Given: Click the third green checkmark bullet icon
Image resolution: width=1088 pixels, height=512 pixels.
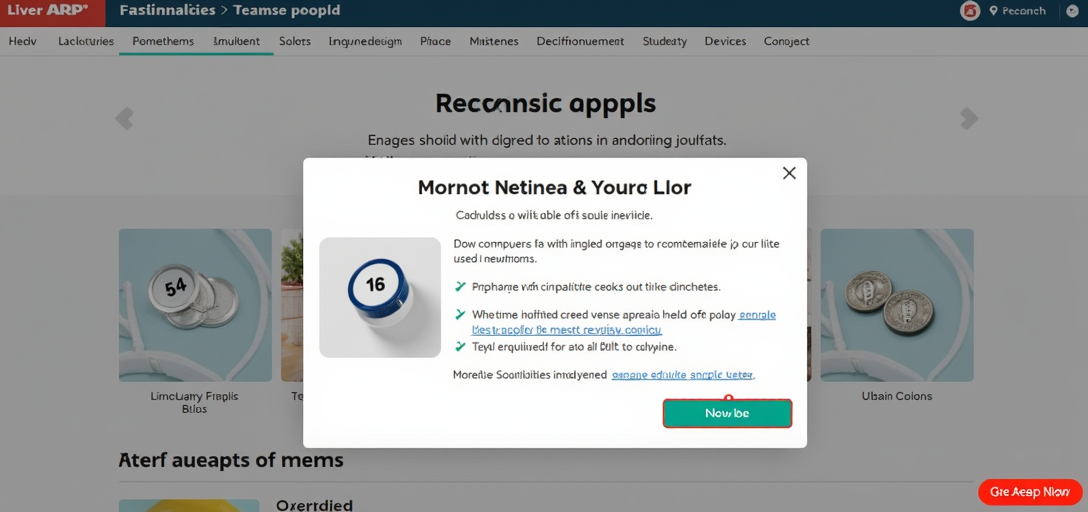Looking at the screenshot, I should click(x=459, y=345).
